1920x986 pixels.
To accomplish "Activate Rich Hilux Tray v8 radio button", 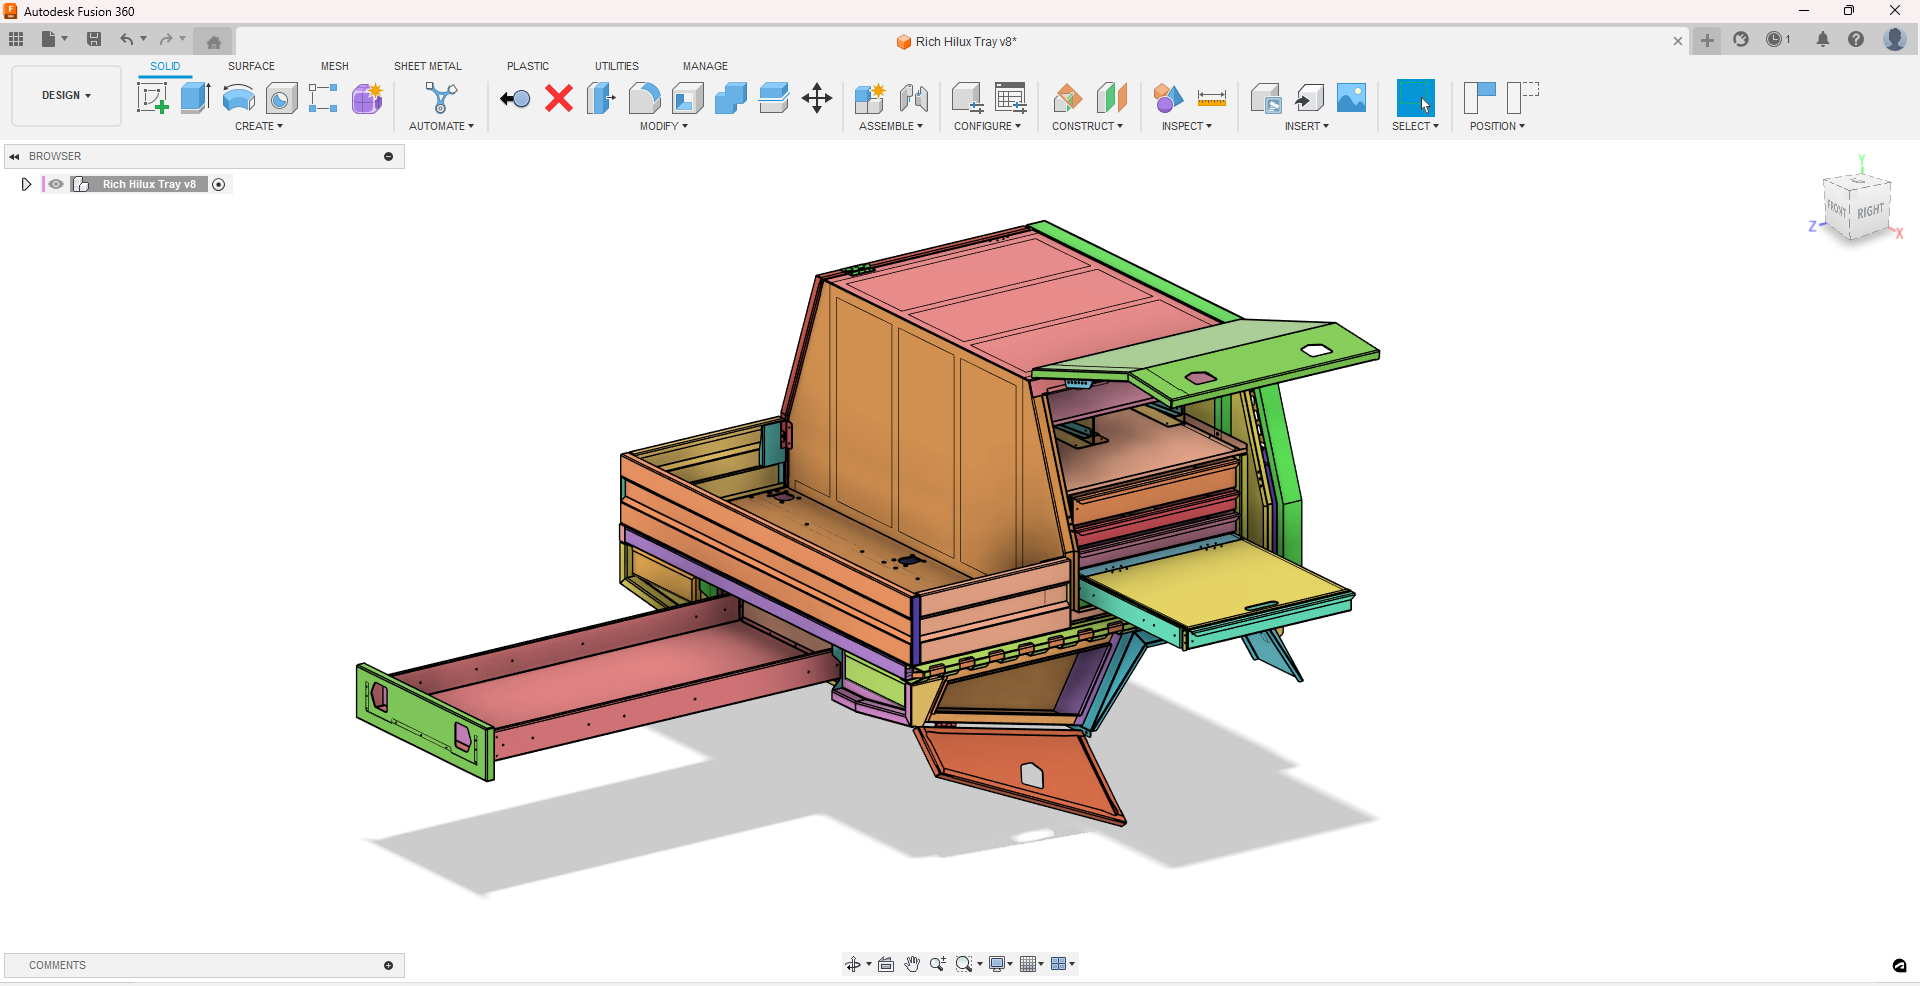I will tap(219, 184).
